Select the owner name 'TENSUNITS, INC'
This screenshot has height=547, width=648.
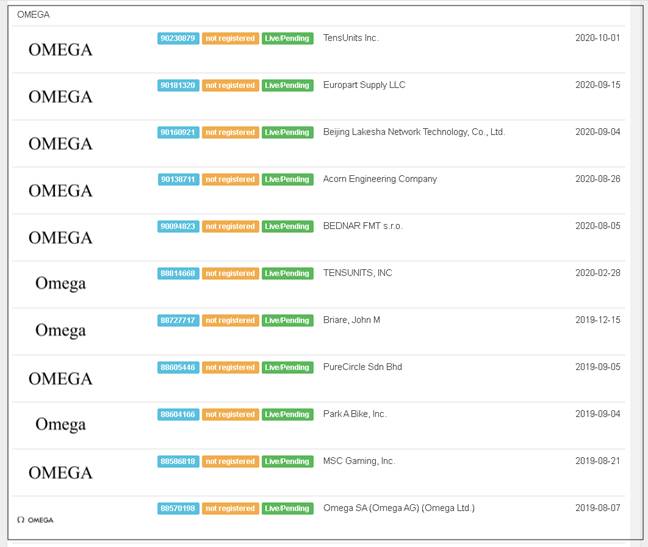click(x=357, y=273)
